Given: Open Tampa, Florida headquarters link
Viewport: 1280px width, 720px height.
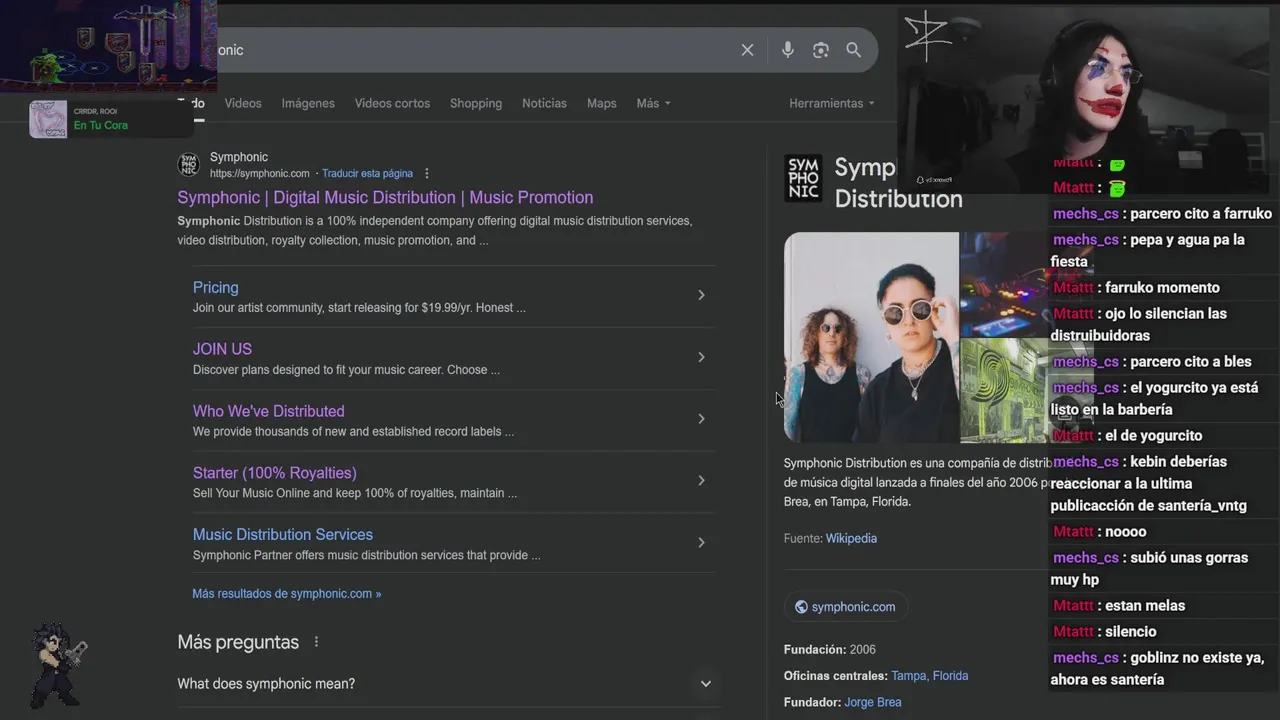Looking at the screenshot, I should coord(929,676).
